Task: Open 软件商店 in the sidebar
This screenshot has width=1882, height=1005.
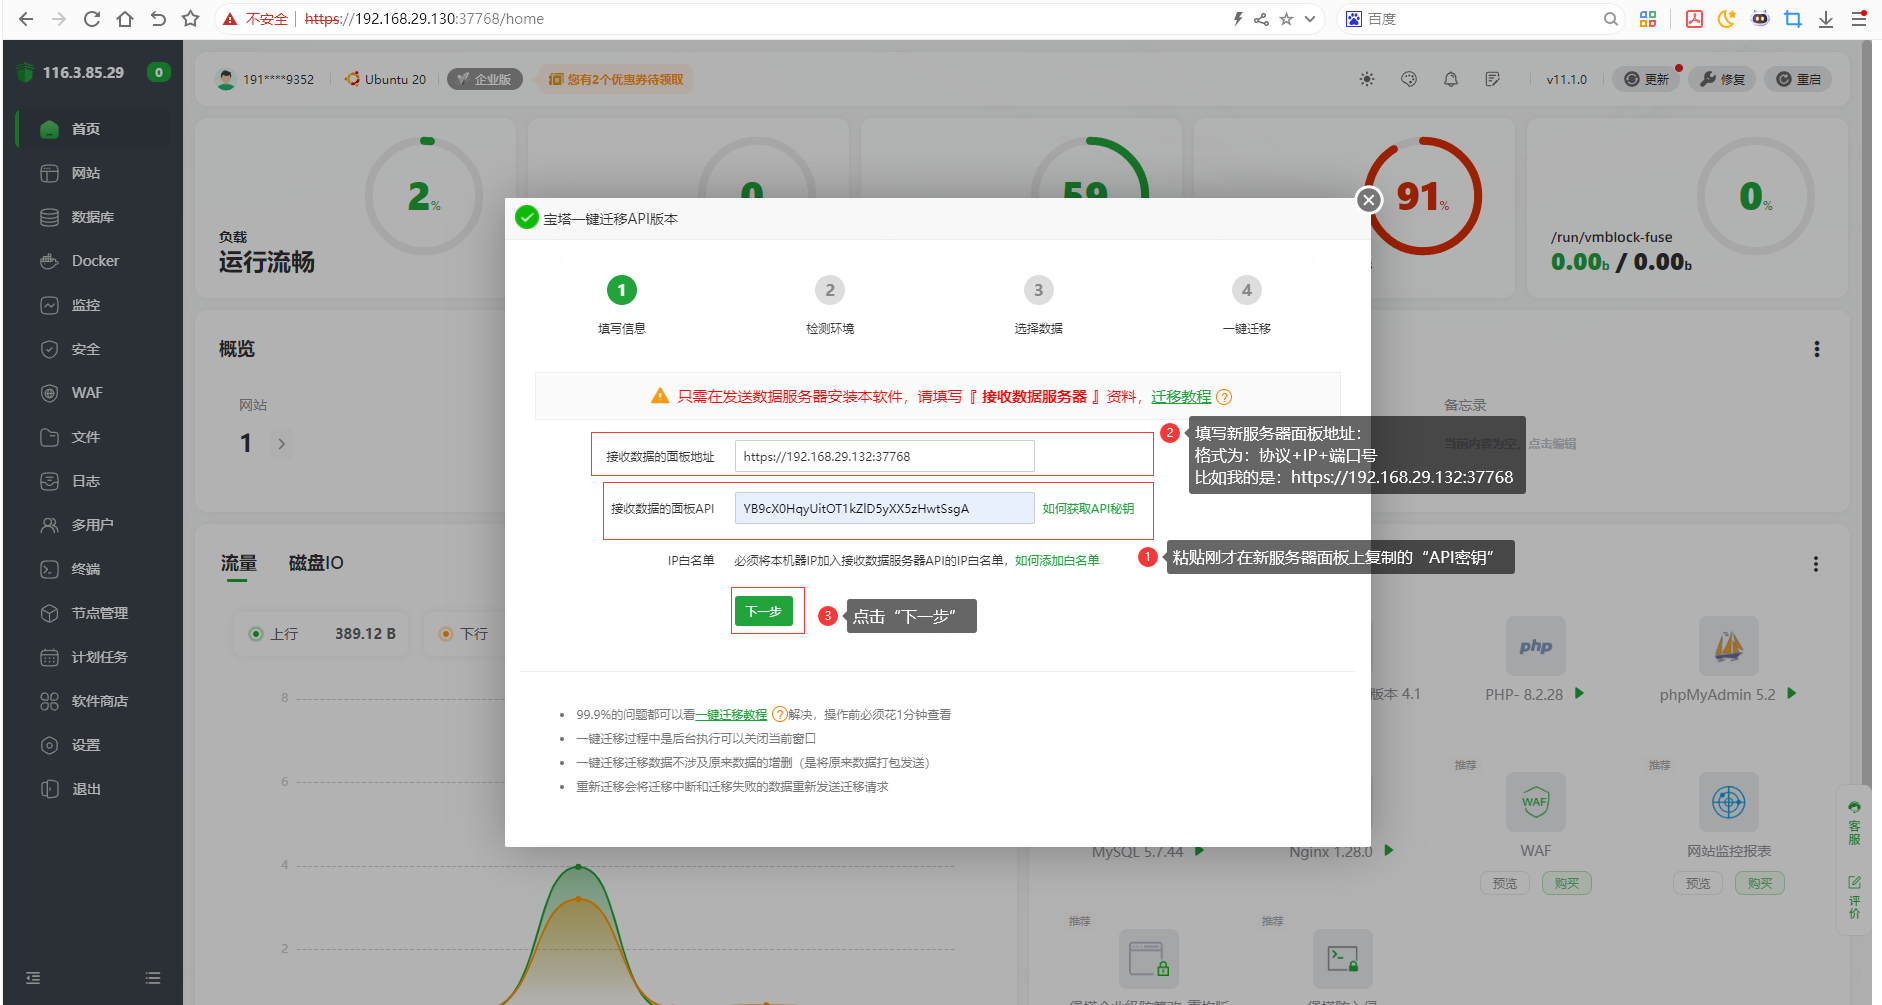Action: click(99, 701)
